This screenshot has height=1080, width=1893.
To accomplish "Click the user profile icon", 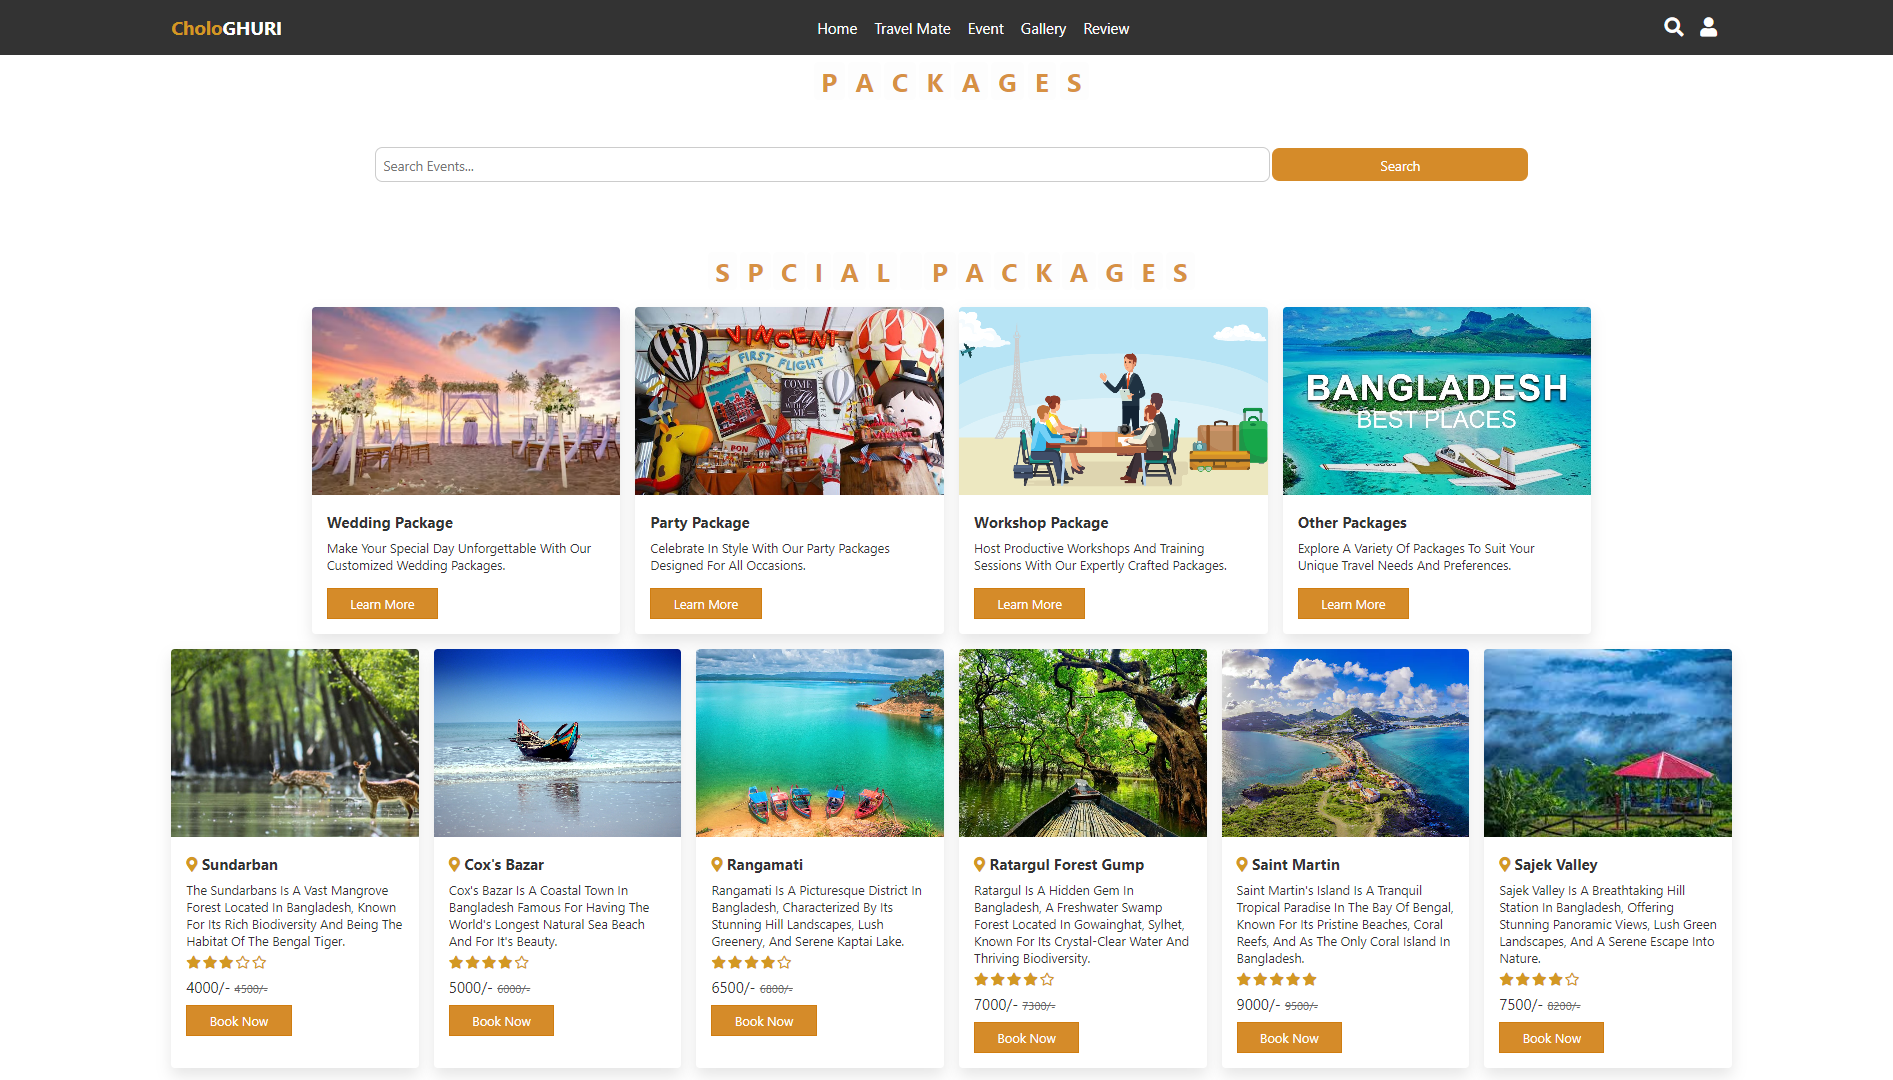I will (x=1708, y=27).
